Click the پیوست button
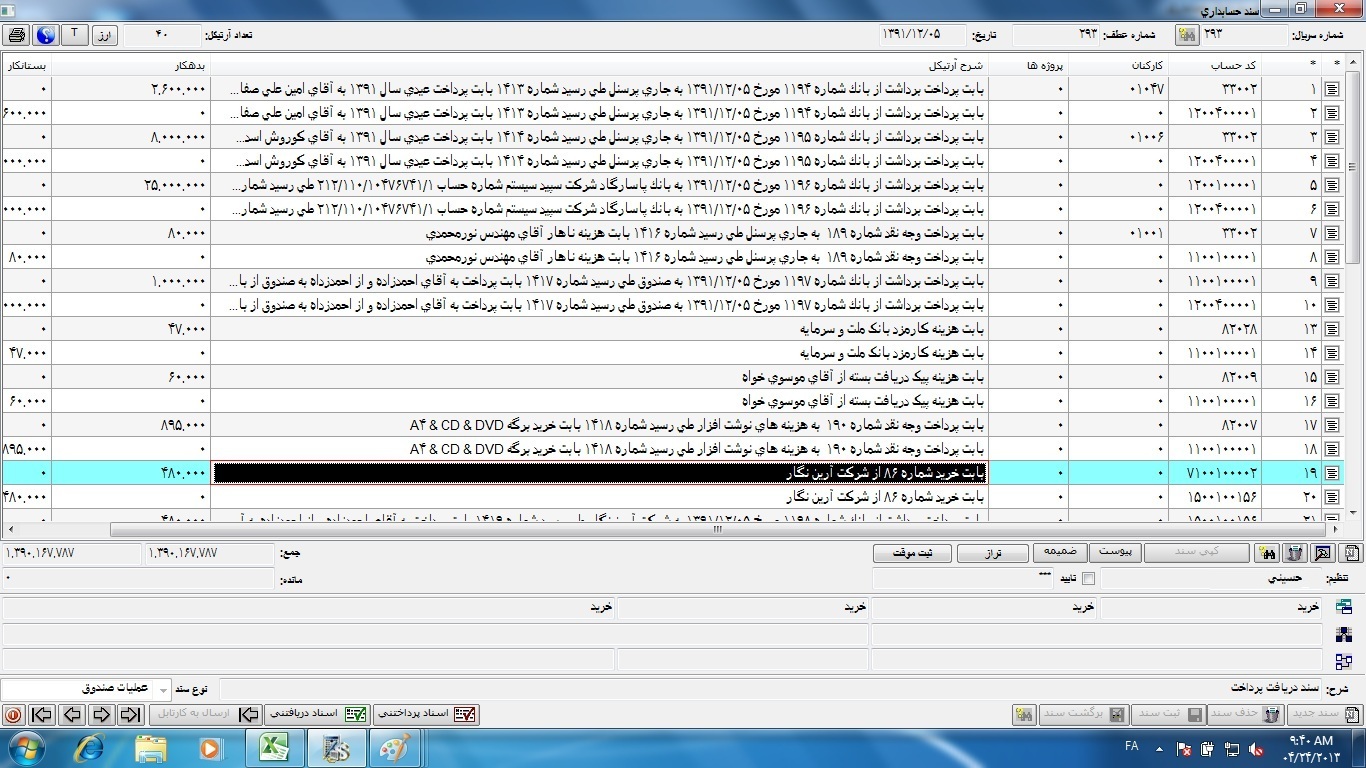 (1114, 552)
